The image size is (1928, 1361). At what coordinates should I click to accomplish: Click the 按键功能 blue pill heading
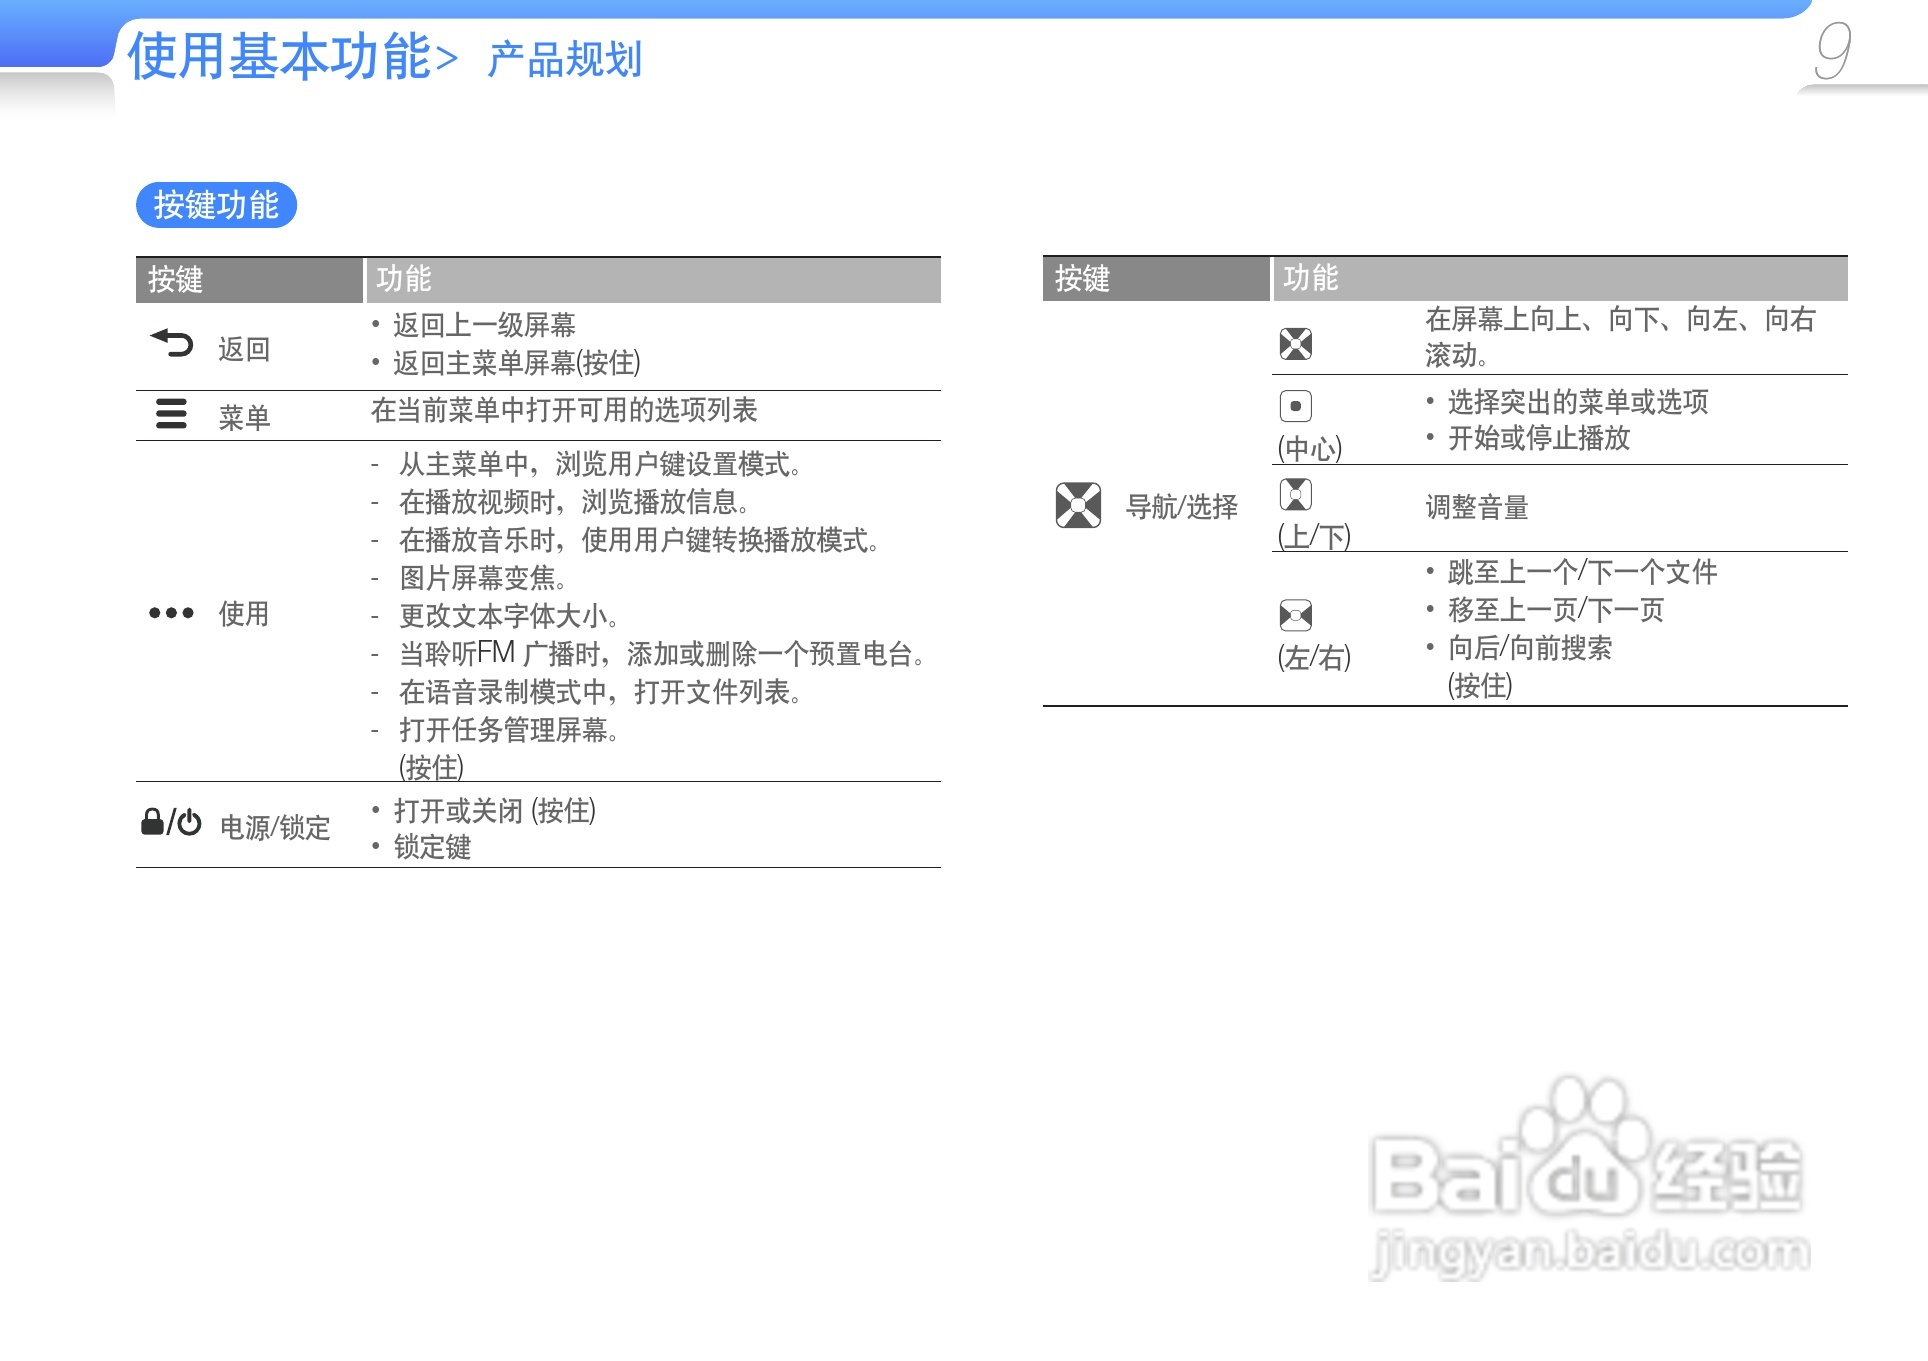point(216,205)
